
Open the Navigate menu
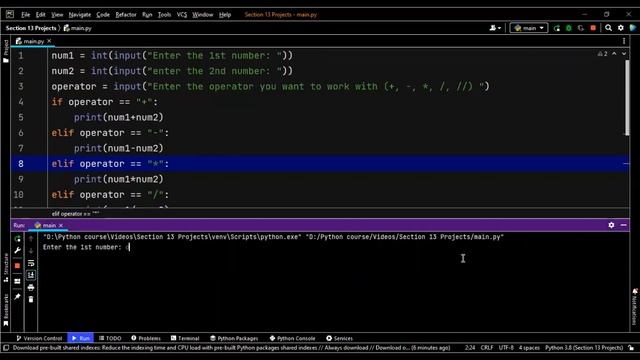point(80,15)
